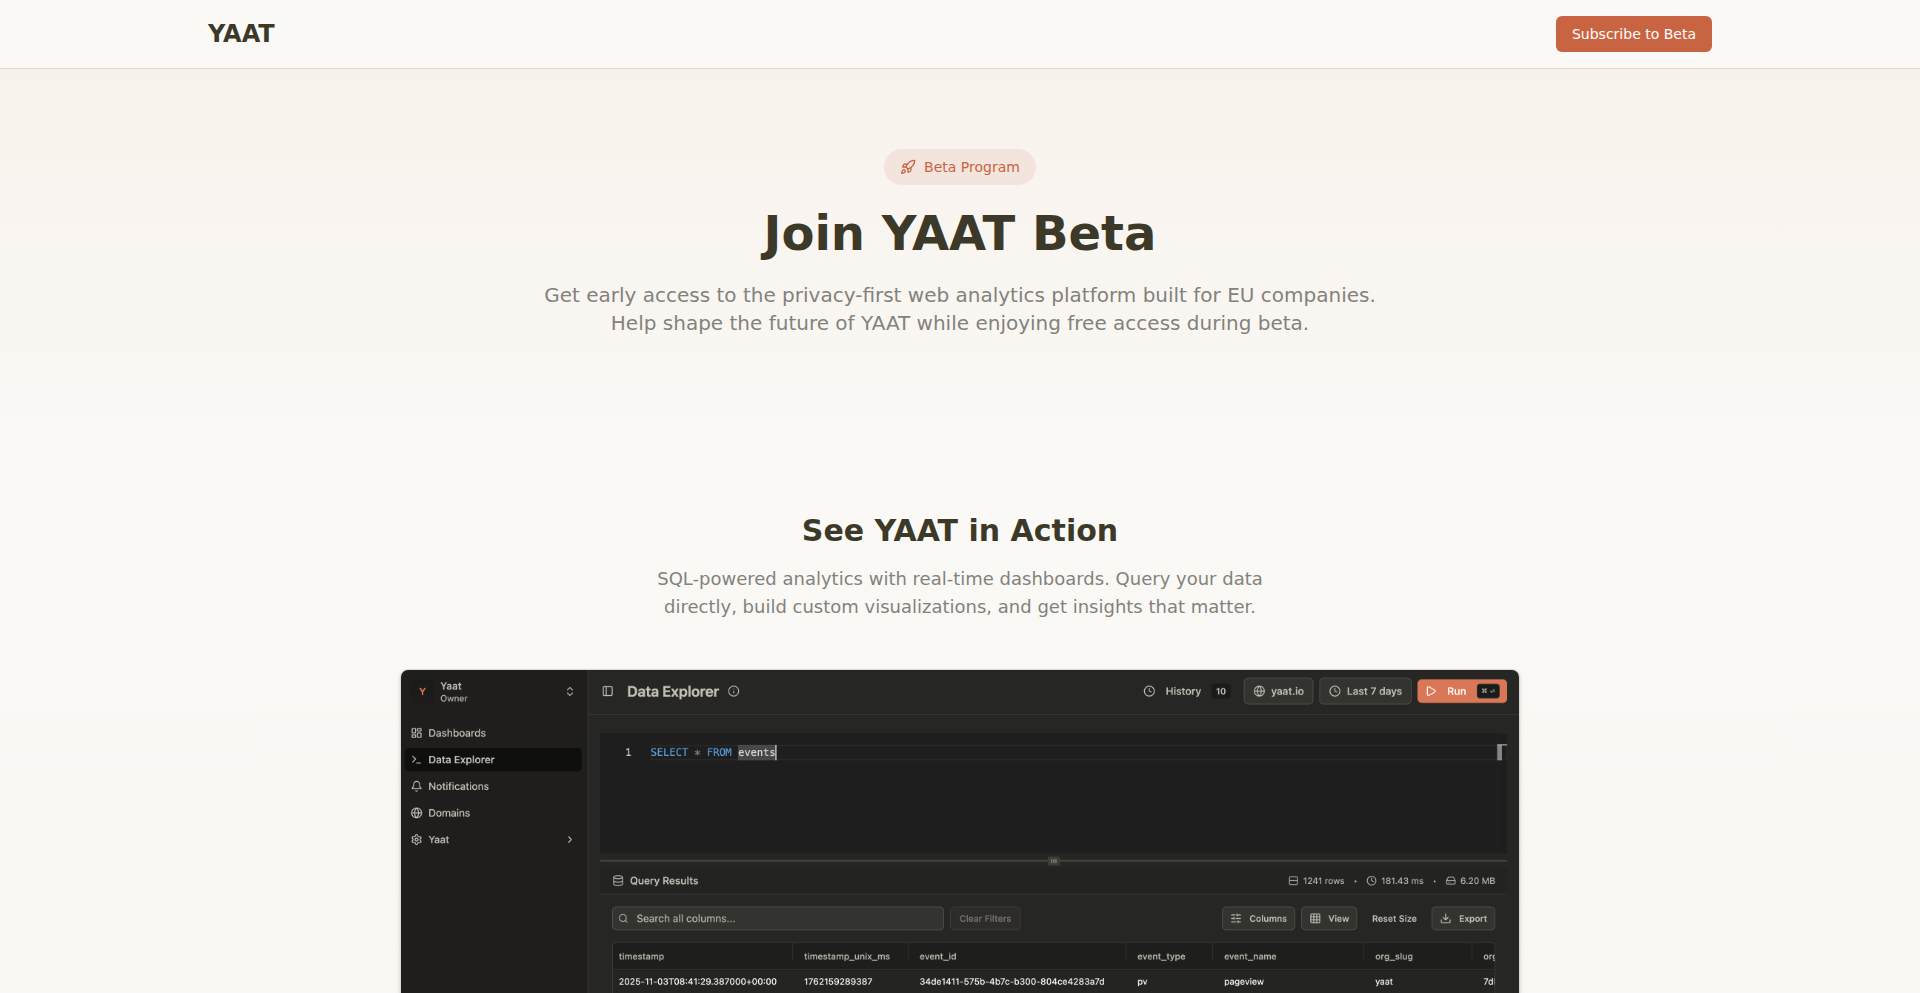This screenshot has height=993, width=1920.
Task: Open the Yaat settings gear icon
Action: pyautogui.click(x=417, y=840)
